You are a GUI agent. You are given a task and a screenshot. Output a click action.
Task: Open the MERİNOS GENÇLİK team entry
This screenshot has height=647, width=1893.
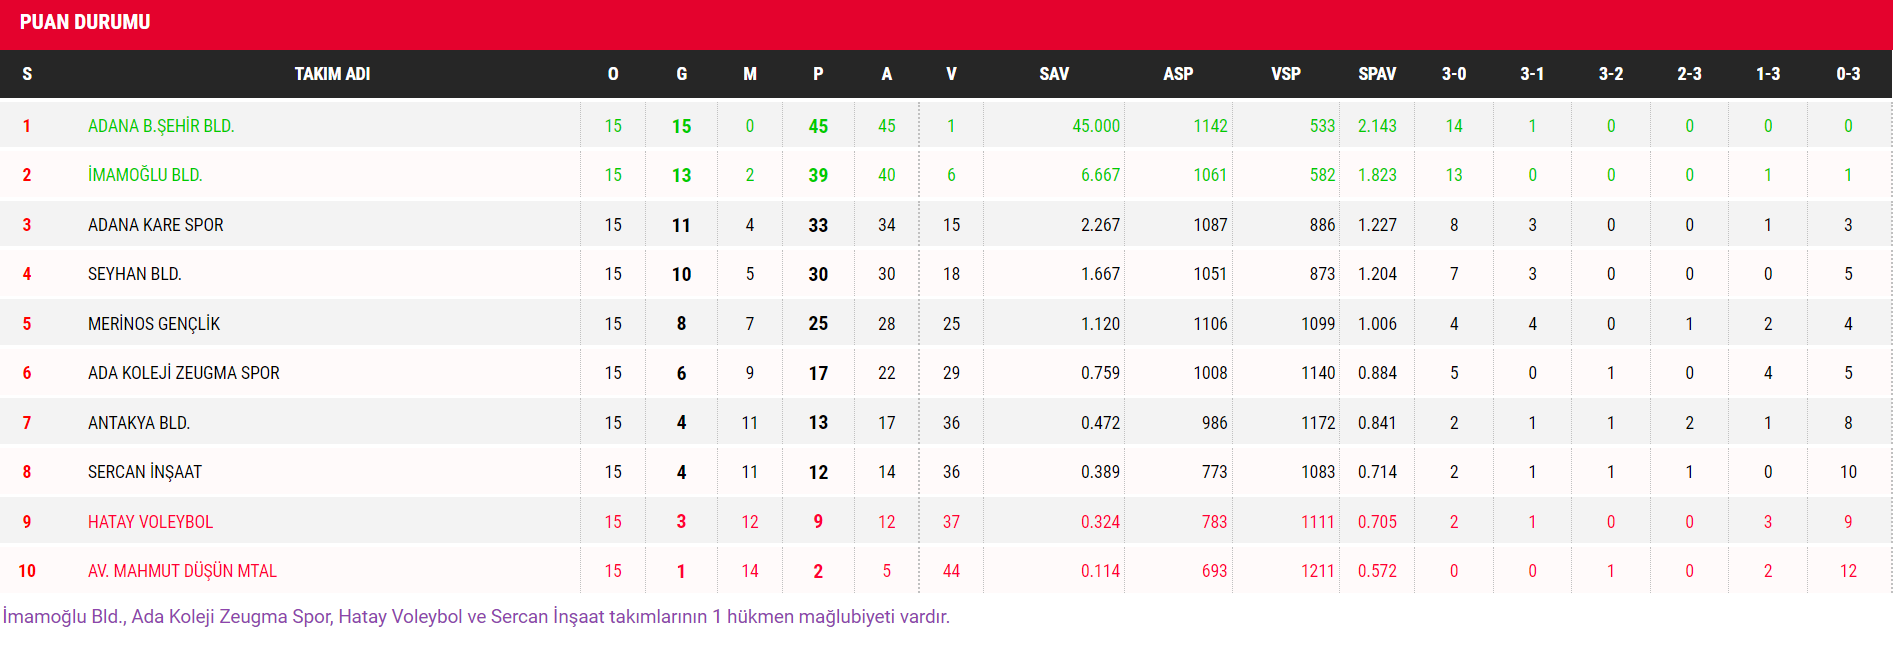click(x=154, y=324)
